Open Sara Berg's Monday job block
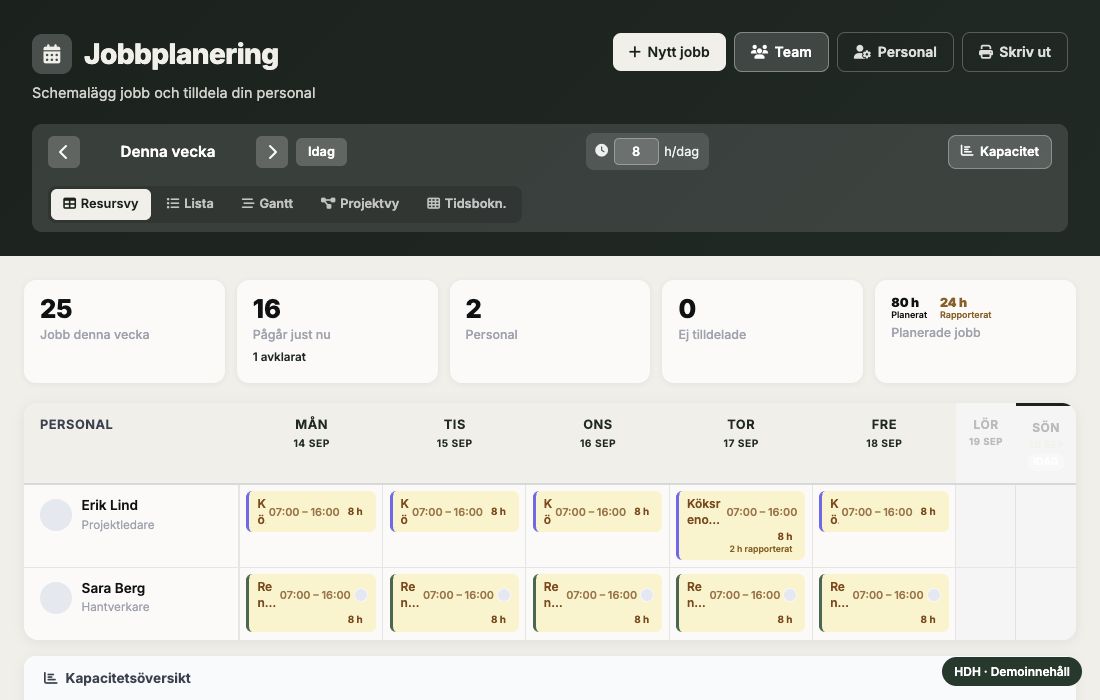 tap(311, 603)
